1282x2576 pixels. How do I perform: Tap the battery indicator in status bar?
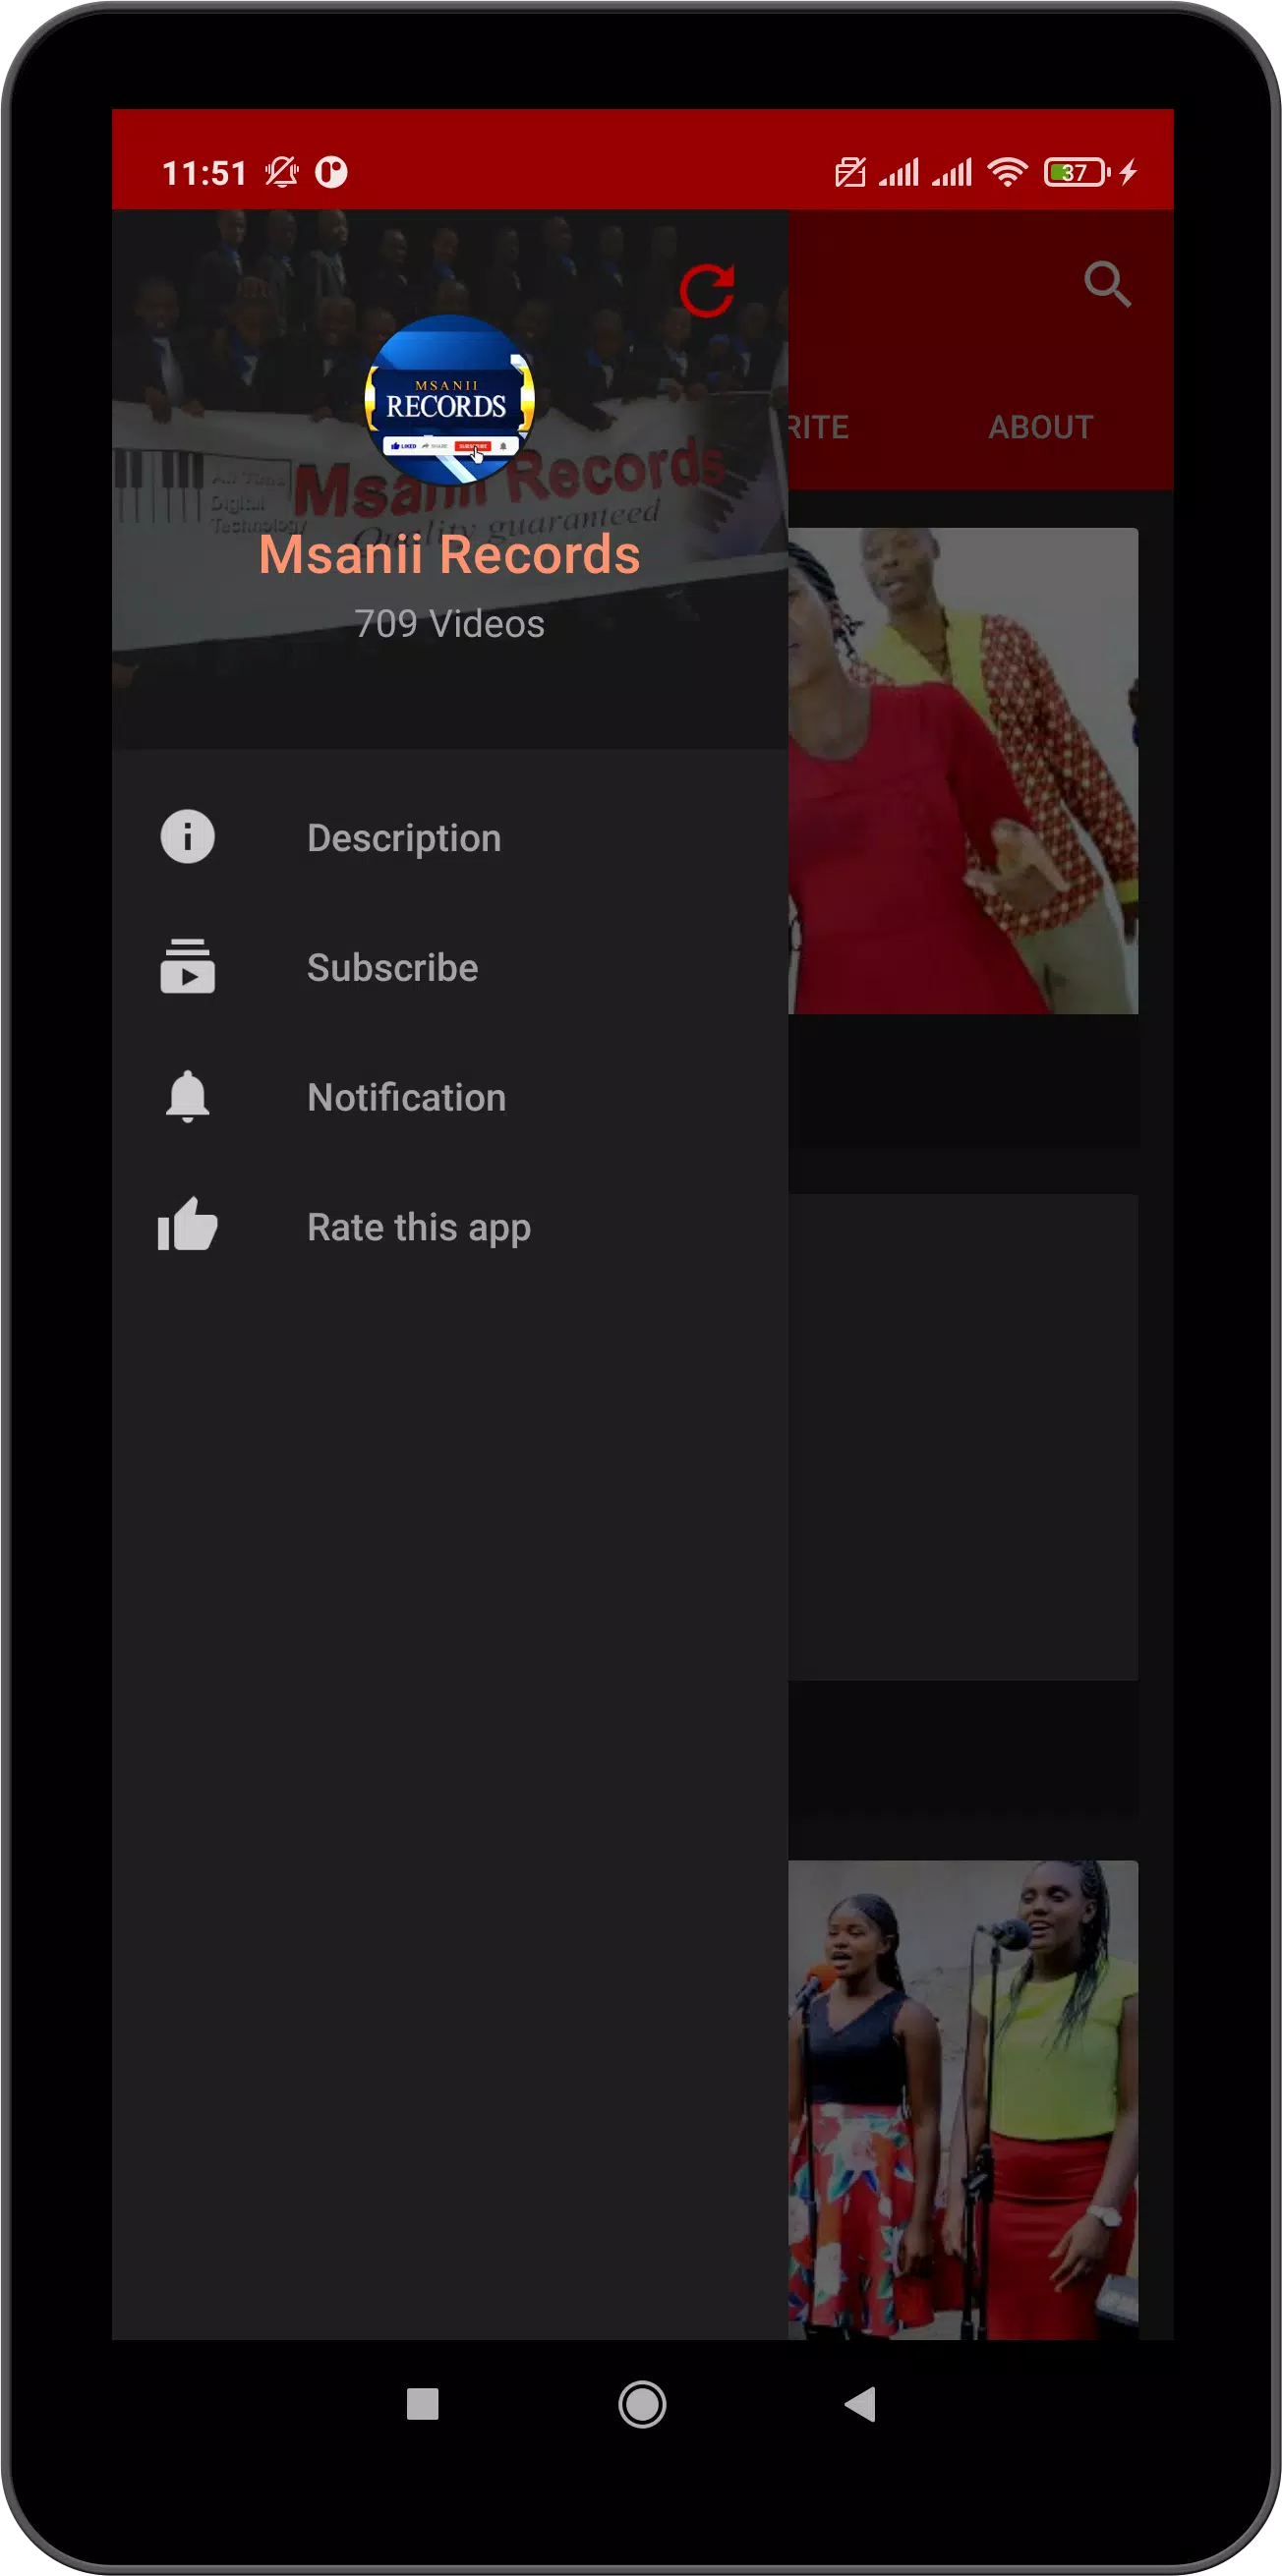pyautogui.click(x=1076, y=172)
